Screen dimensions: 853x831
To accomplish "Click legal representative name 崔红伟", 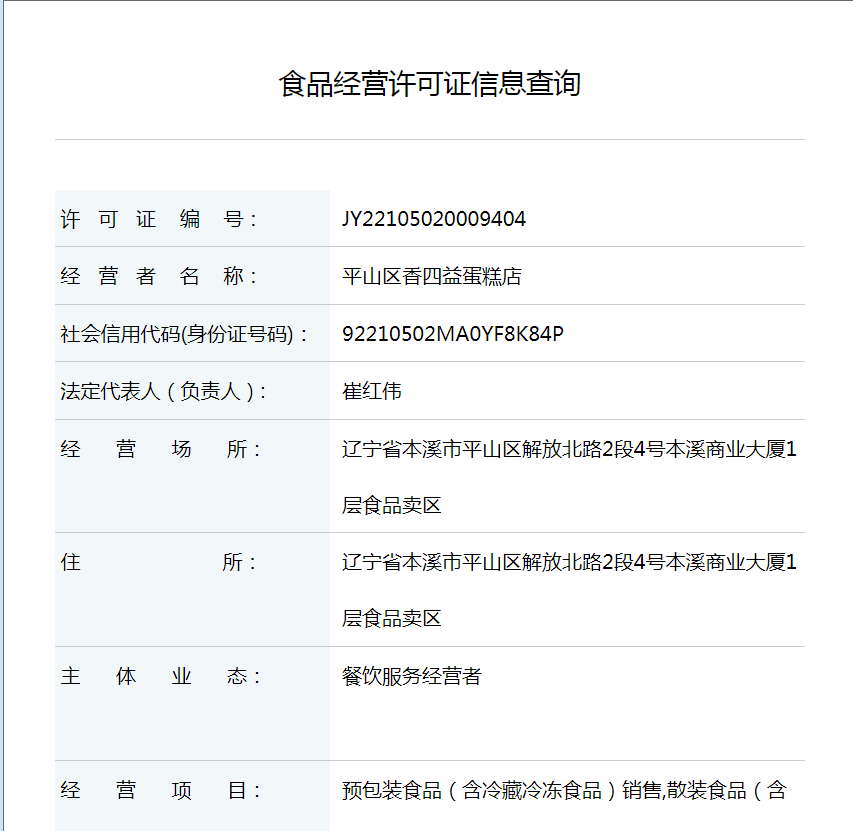I will point(372,391).
